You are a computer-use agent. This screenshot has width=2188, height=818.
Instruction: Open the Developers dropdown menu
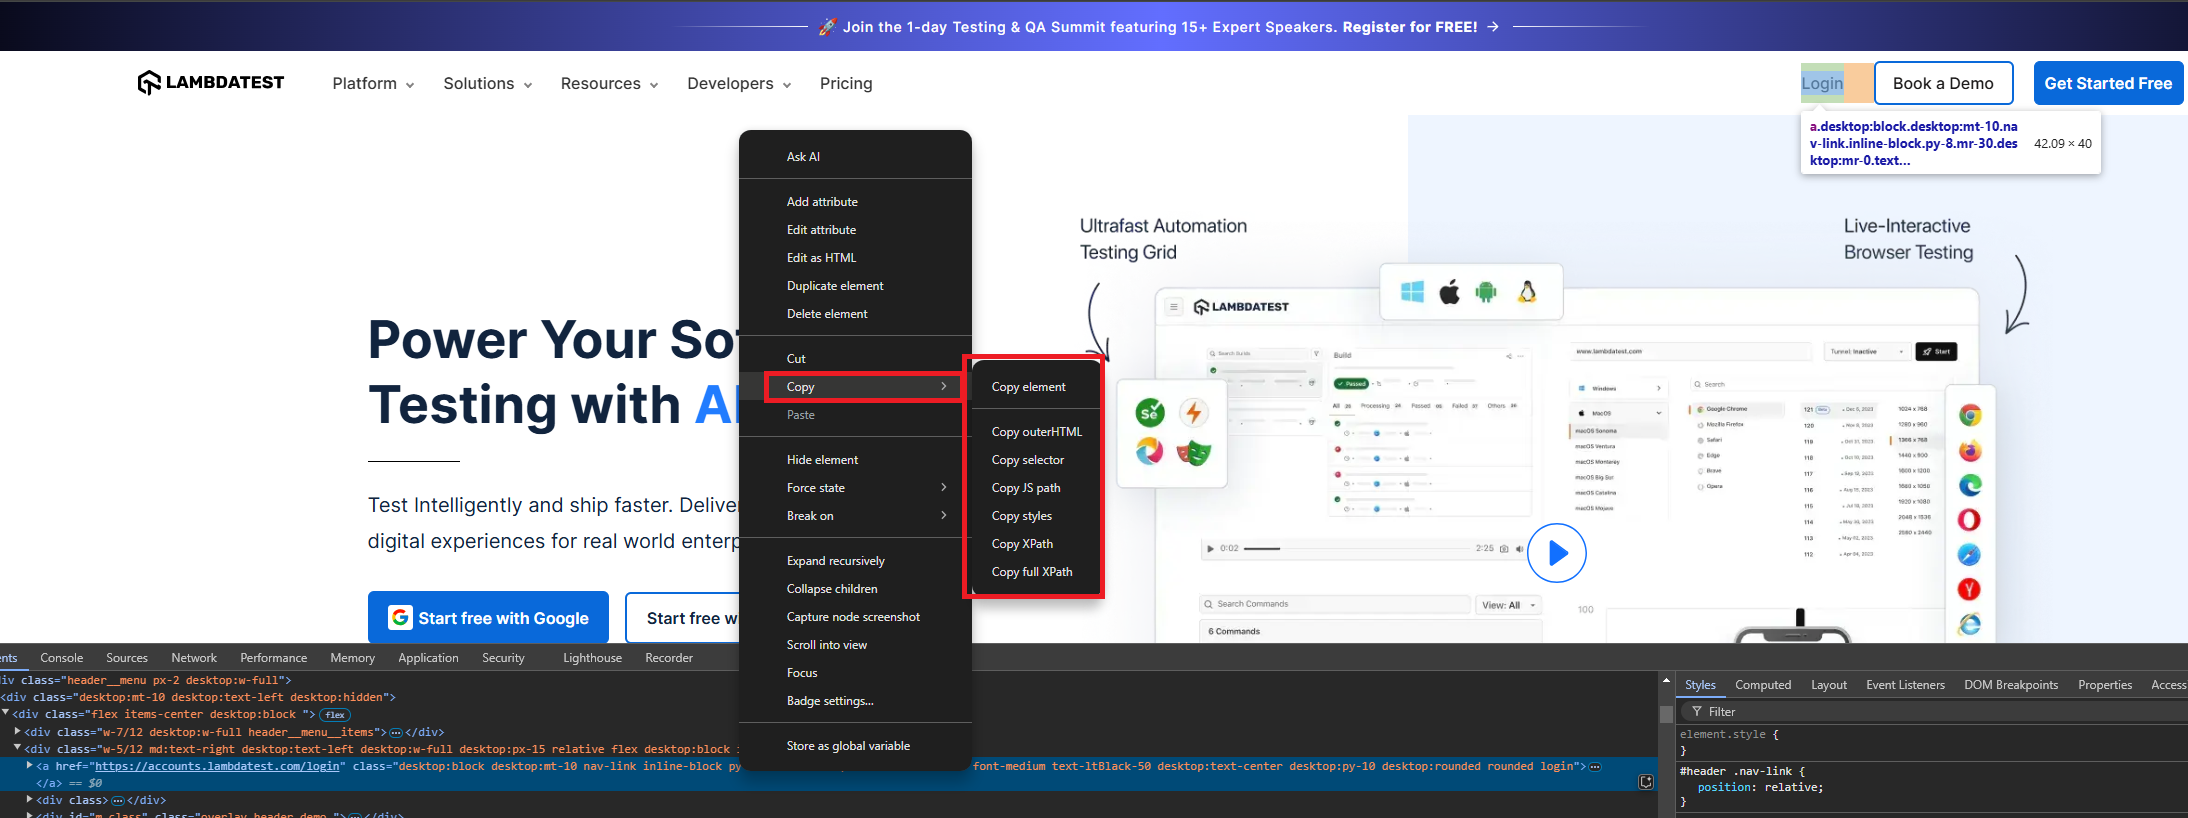pyautogui.click(x=739, y=84)
